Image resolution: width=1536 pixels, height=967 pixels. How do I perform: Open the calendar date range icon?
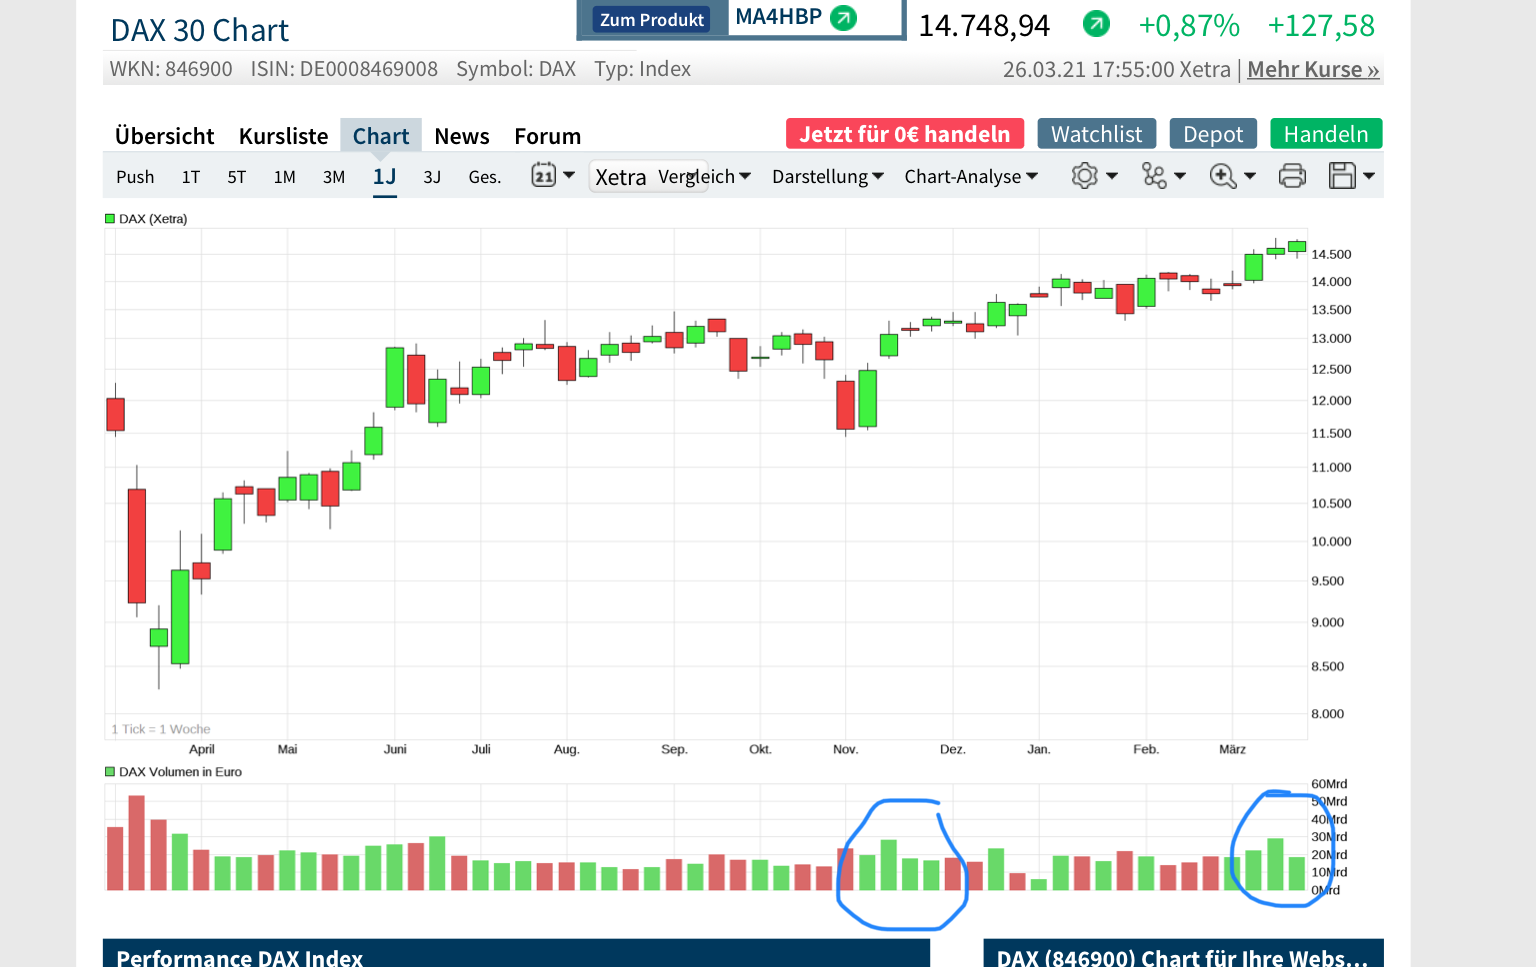click(x=543, y=175)
